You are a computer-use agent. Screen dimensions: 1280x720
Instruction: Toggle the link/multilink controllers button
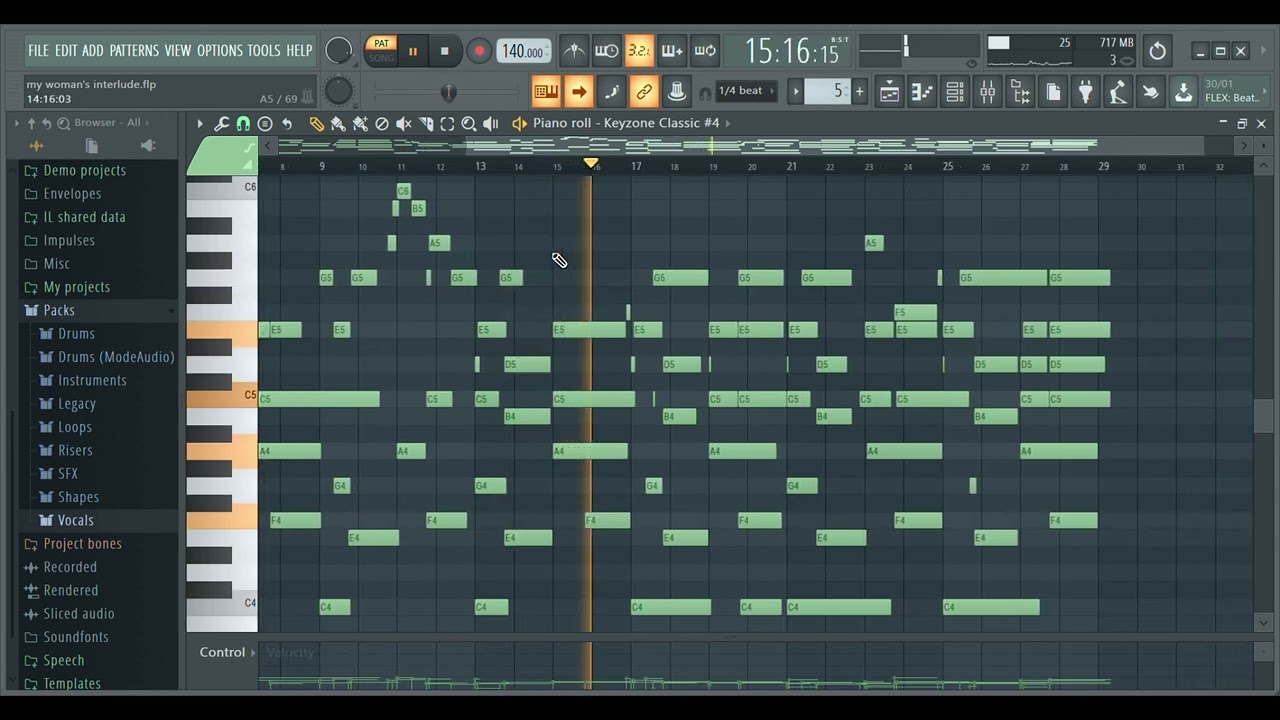644,92
